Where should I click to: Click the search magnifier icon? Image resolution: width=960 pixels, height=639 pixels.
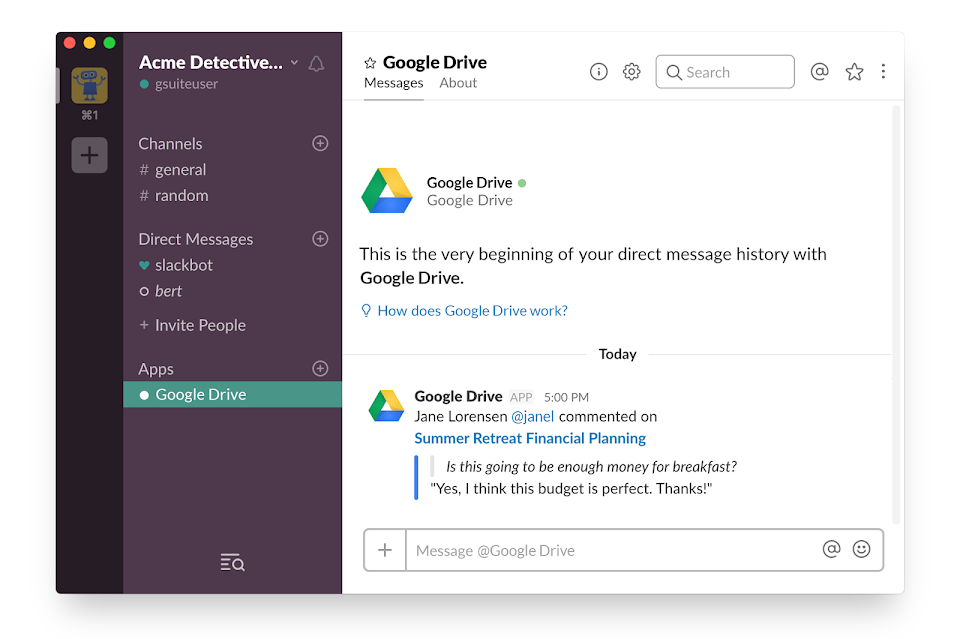(x=674, y=72)
